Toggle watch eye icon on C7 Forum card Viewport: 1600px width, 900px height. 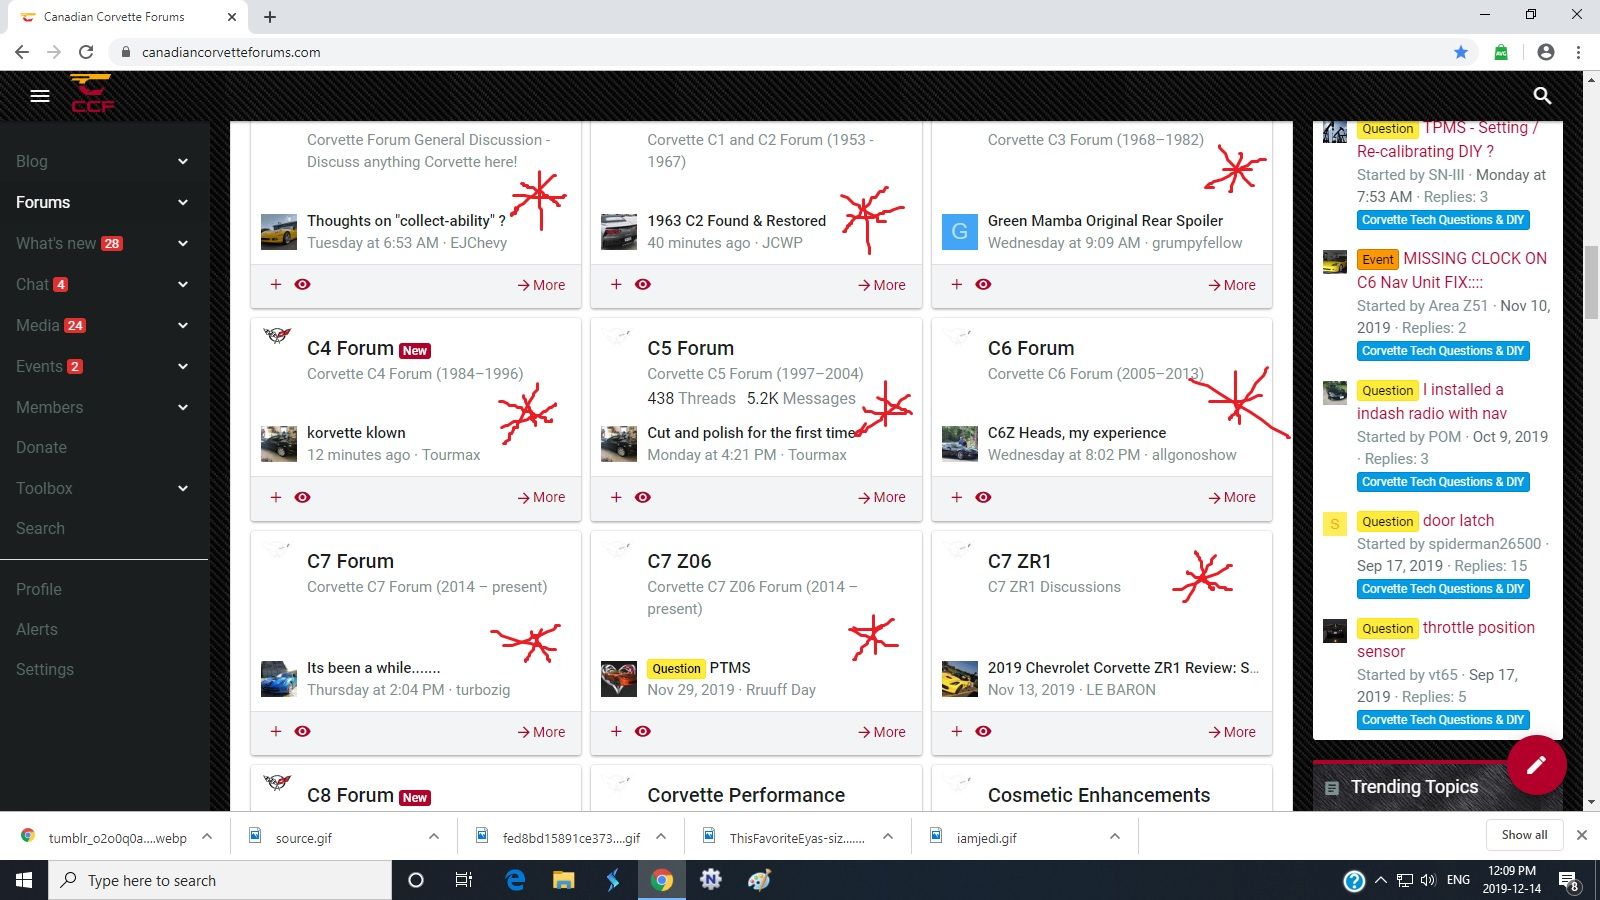[x=302, y=731]
